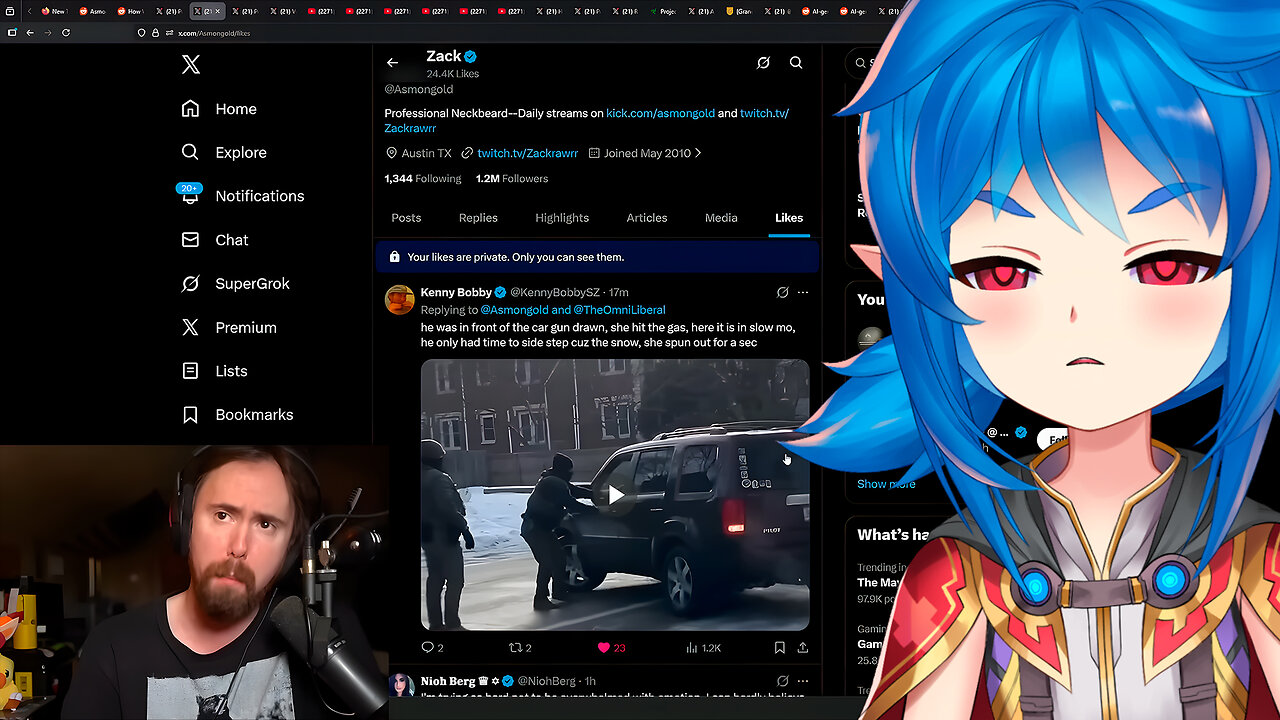View the 1,344 Following list
The height and width of the screenshot is (720, 1280).
423,179
